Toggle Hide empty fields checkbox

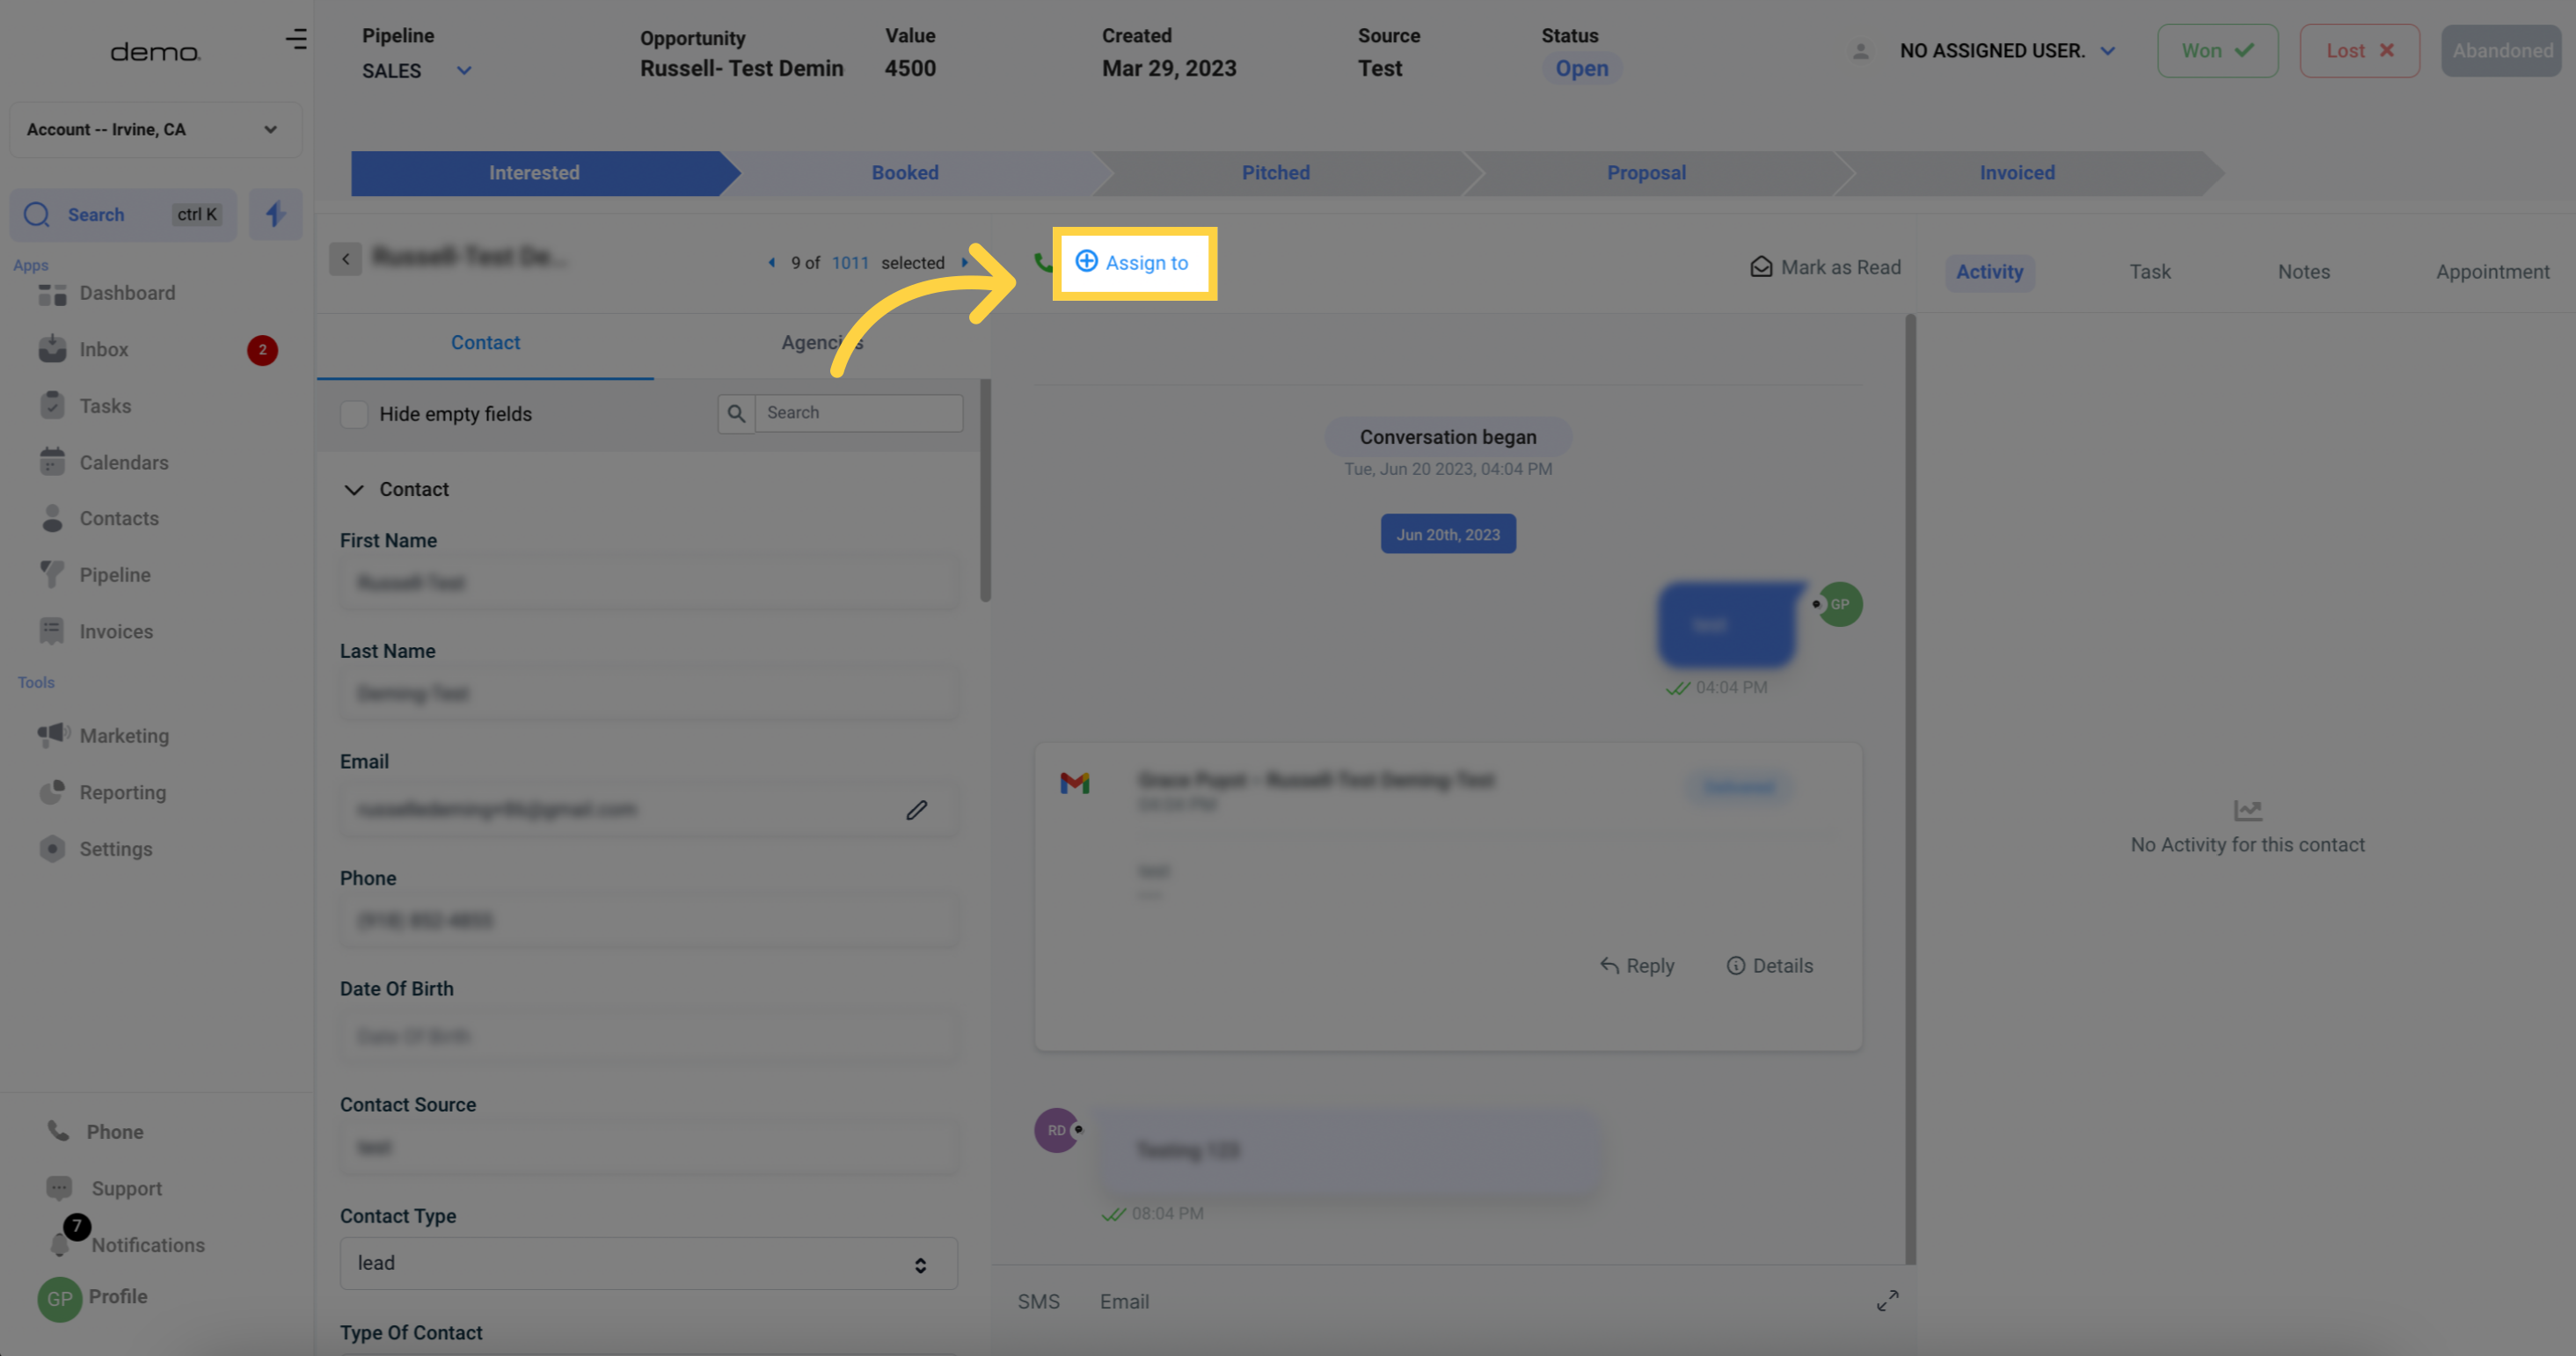[354, 414]
